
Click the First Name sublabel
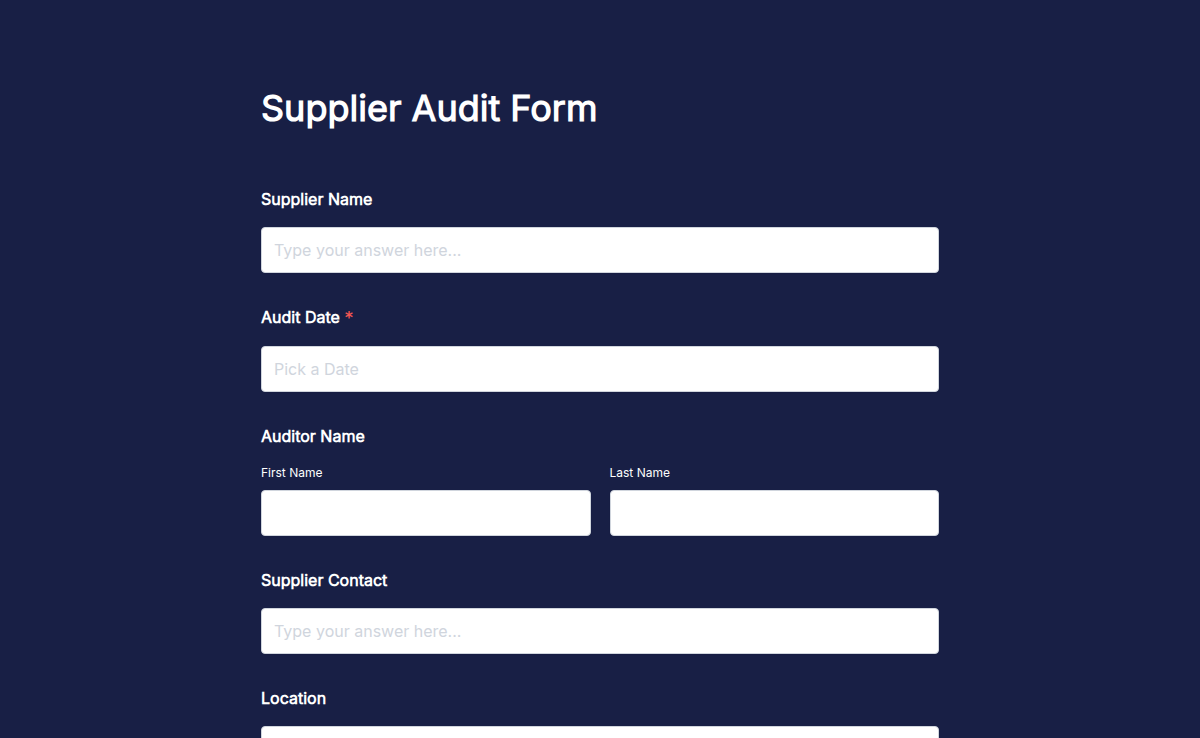click(x=291, y=472)
